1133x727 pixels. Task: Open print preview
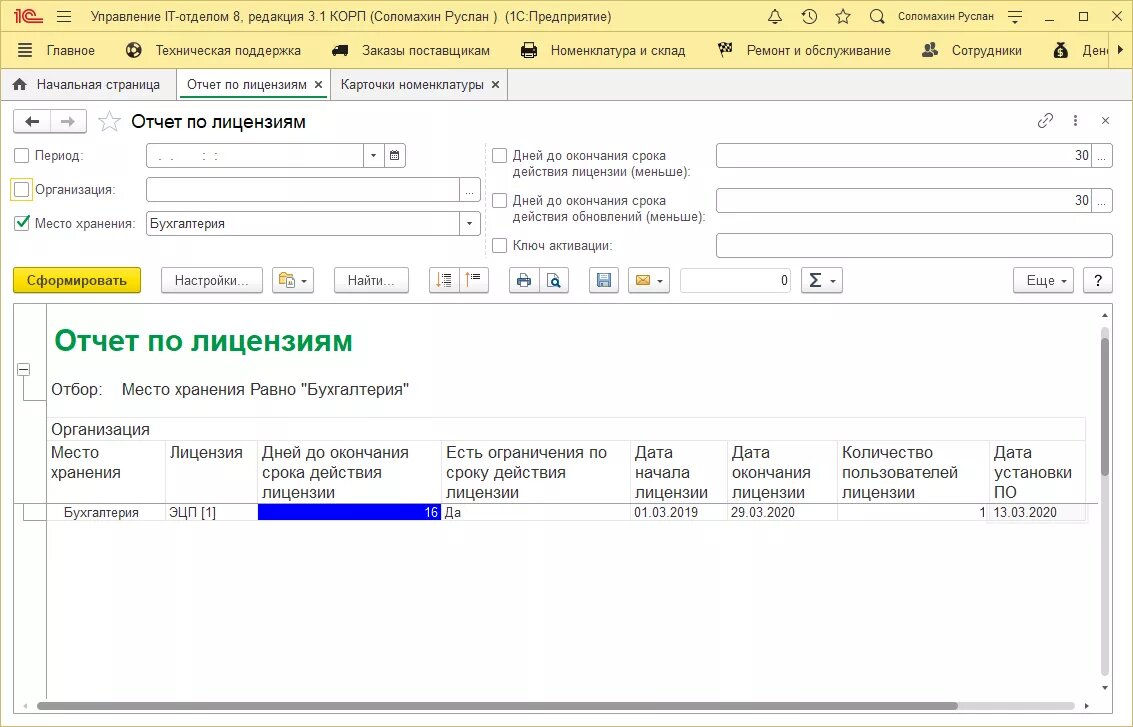pos(554,280)
